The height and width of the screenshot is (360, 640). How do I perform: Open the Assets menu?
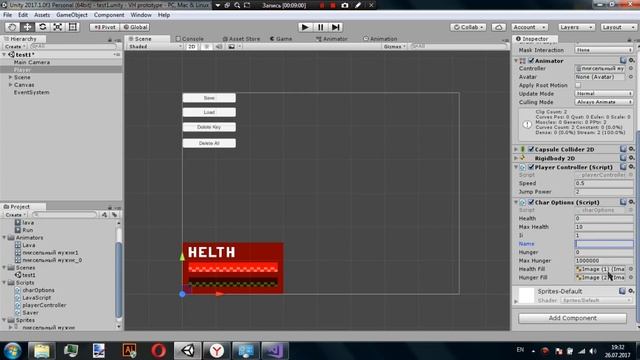42,15
